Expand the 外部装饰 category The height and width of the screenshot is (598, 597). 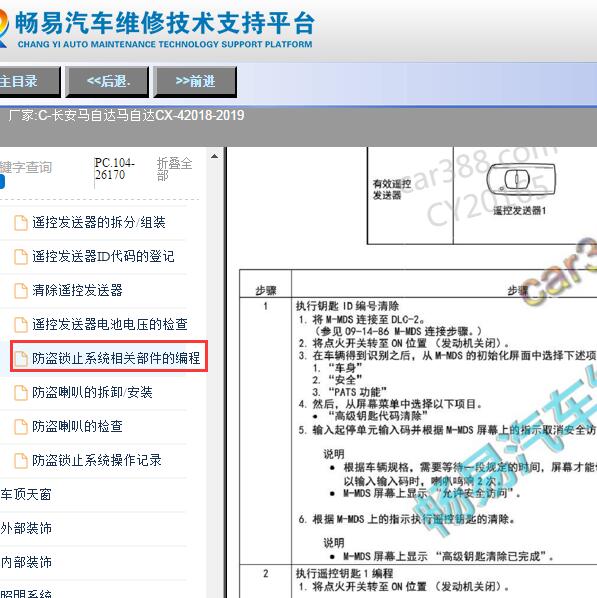(x=26, y=528)
